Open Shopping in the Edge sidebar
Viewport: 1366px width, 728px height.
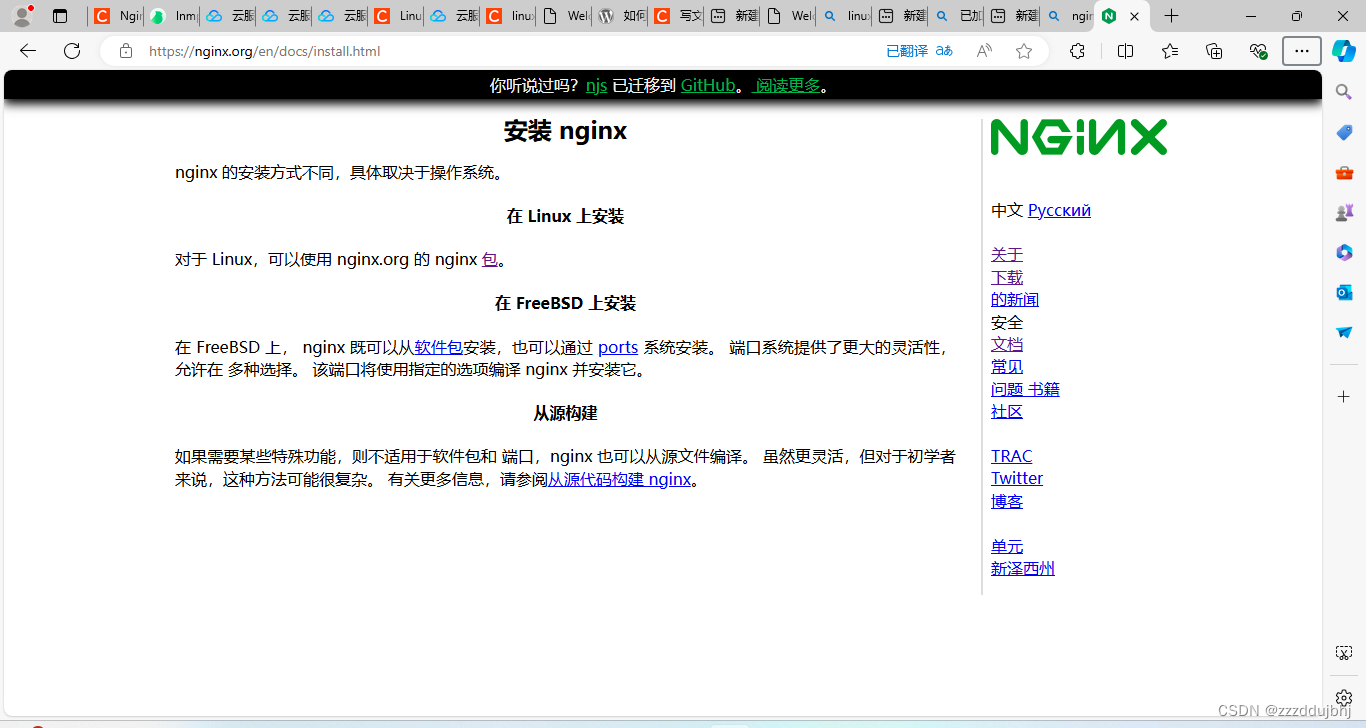[1343, 132]
